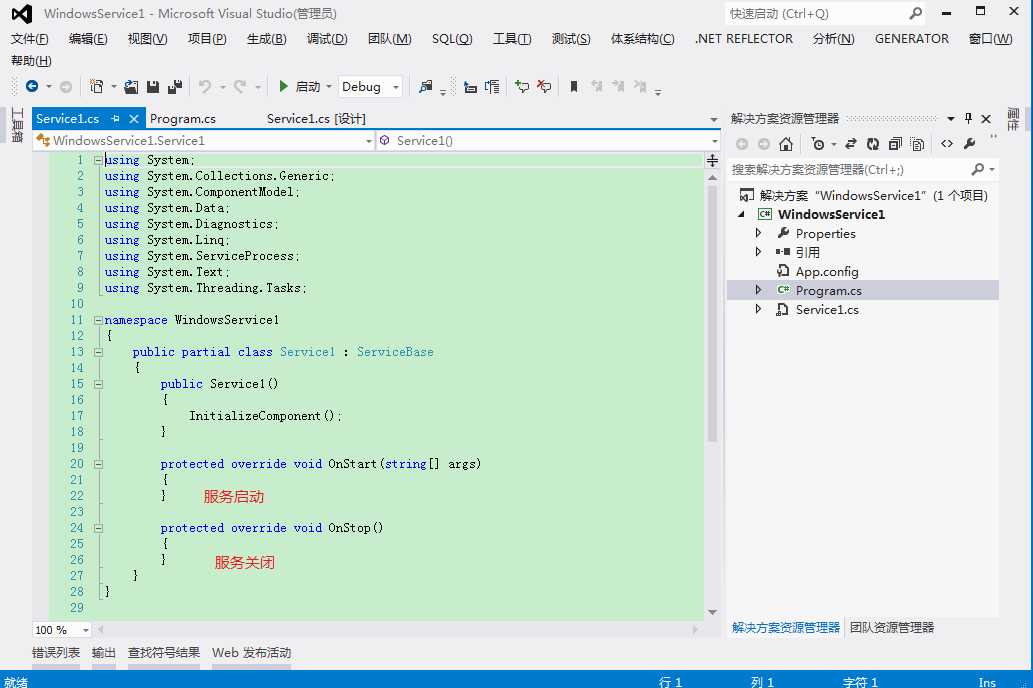Viewport: 1033px width, 688px height.
Task: Click Show All Files icon in Solution Explorer
Action: pos(917,144)
